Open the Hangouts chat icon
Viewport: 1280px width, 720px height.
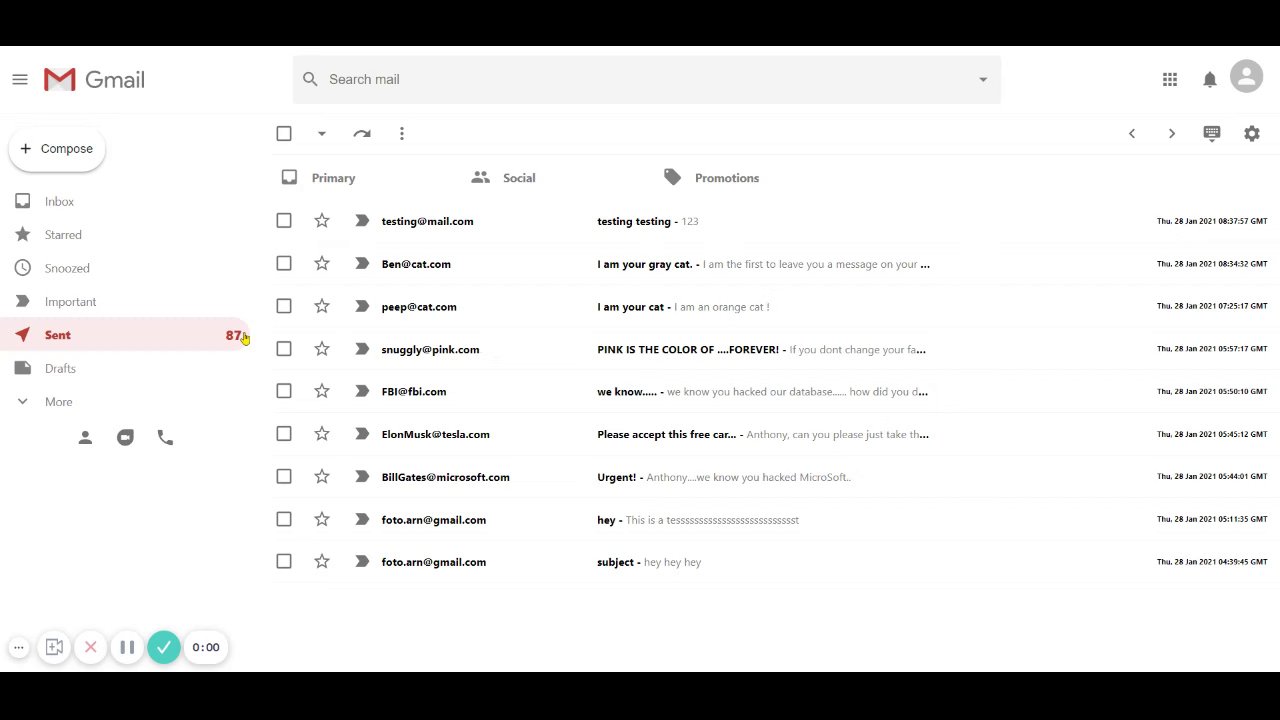[125, 438]
